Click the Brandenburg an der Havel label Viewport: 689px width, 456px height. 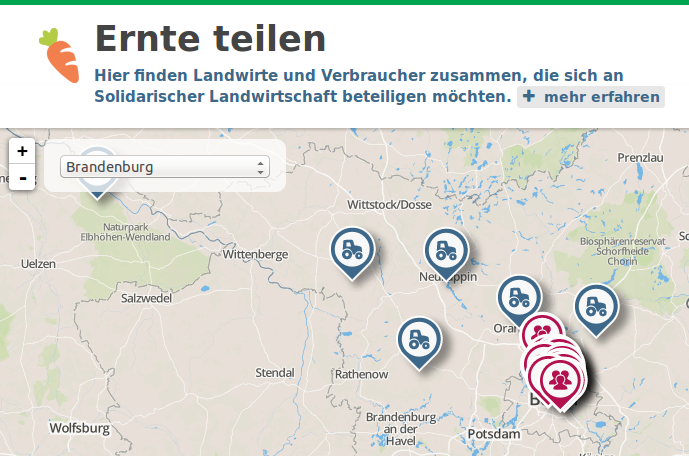coord(401,429)
